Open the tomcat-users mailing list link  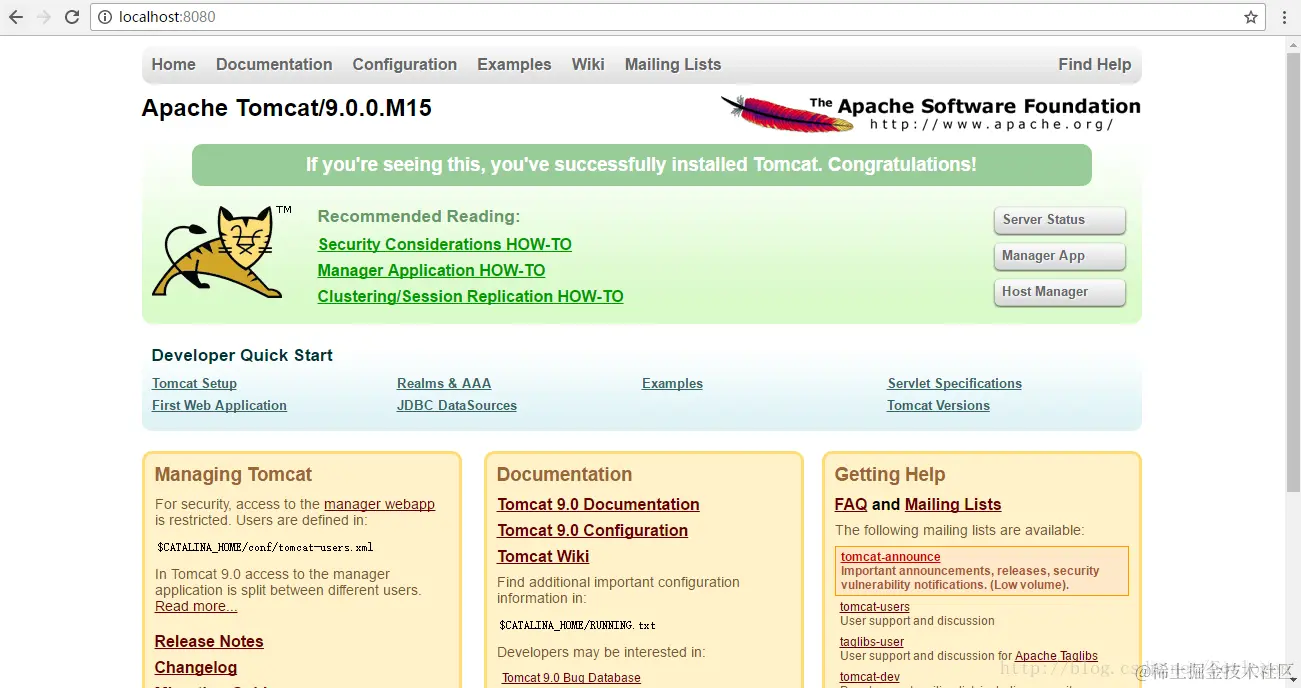pyautogui.click(x=875, y=606)
